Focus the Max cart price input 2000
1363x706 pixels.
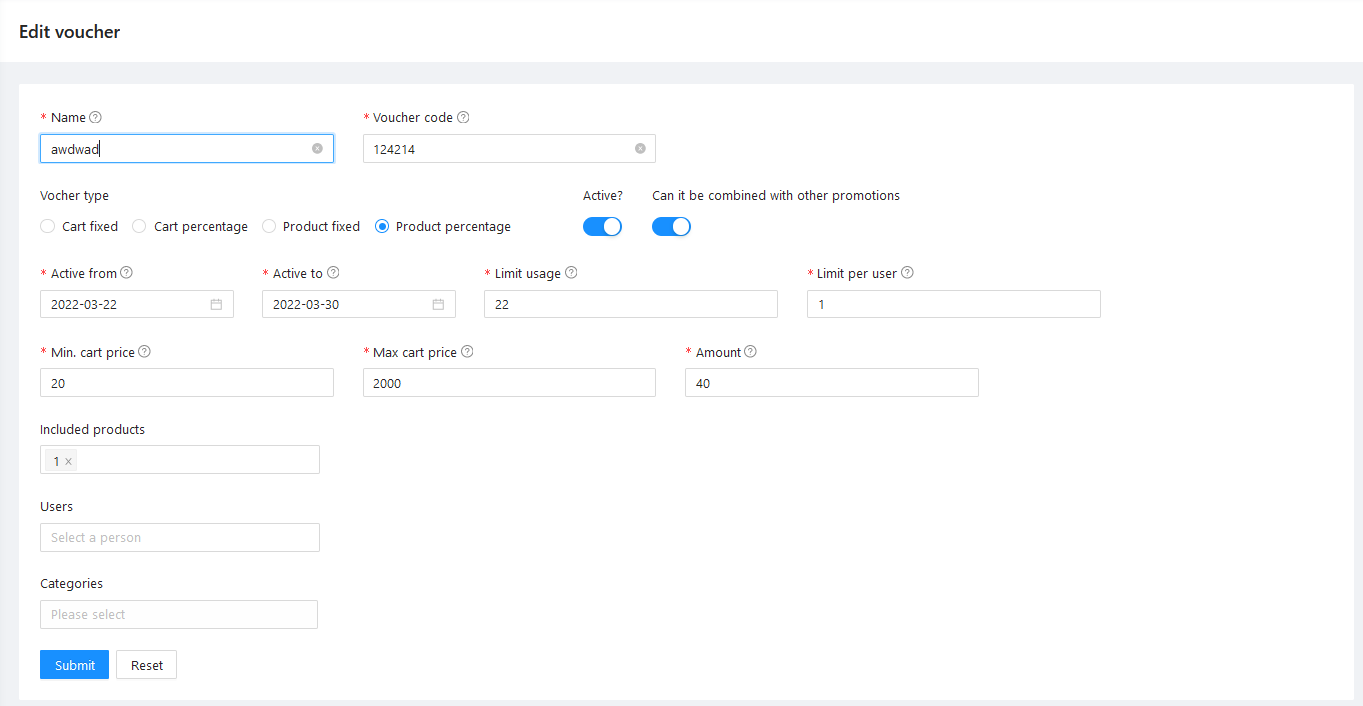click(509, 383)
